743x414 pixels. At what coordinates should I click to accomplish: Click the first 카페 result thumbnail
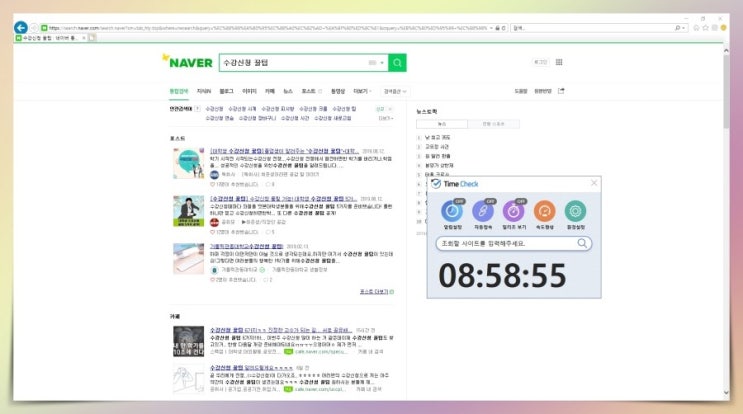(188, 341)
